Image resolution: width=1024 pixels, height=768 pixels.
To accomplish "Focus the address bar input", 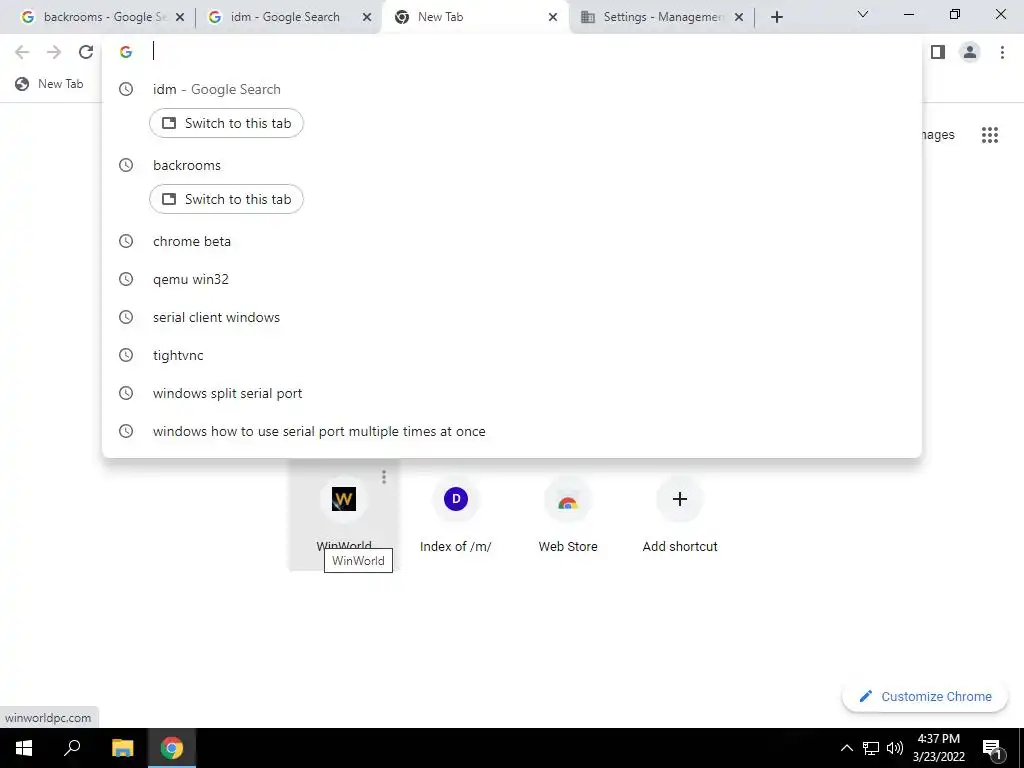I will [509, 52].
